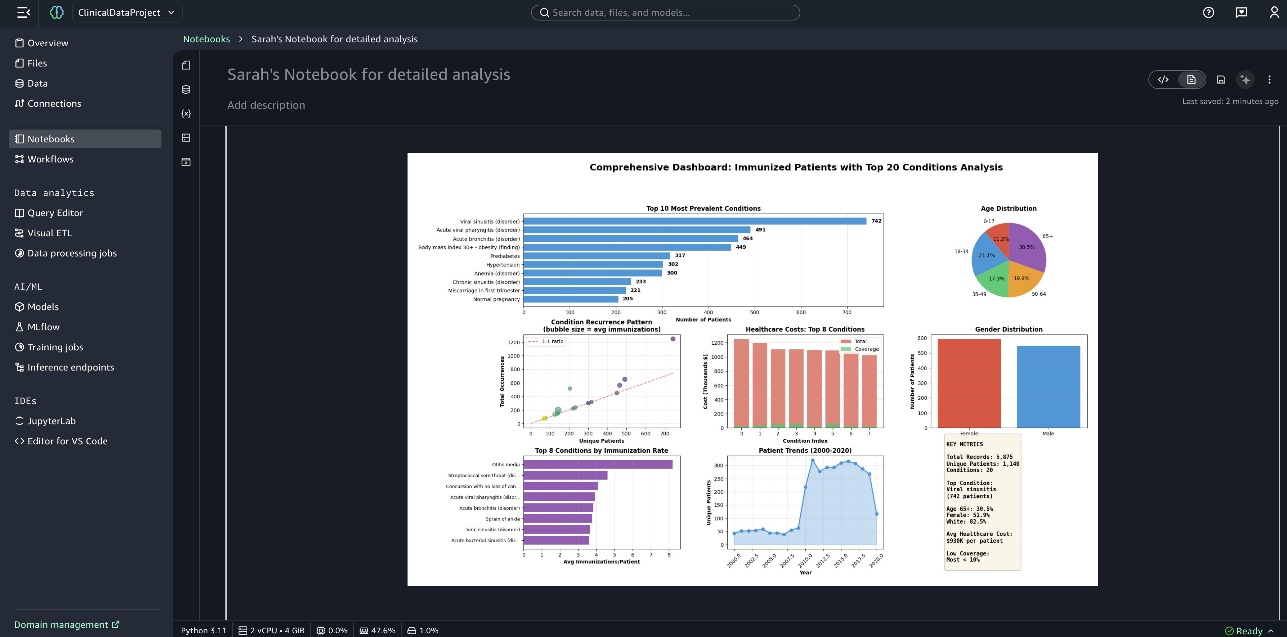The width and height of the screenshot is (1287, 637).
Task: Switch notebook to document view
Action: tap(1190, 80)
